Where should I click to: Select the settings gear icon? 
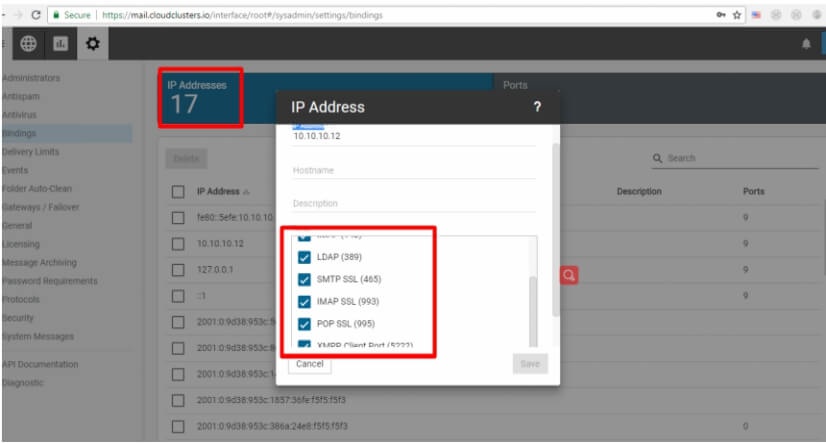pos(93,43)
